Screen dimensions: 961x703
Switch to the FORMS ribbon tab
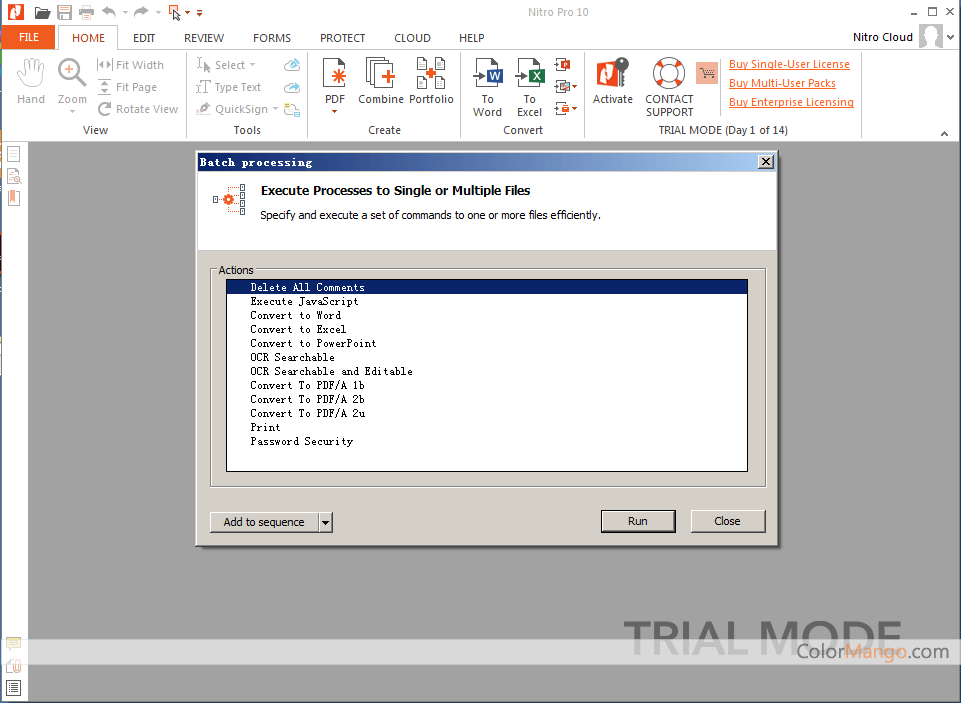point(272,38)
